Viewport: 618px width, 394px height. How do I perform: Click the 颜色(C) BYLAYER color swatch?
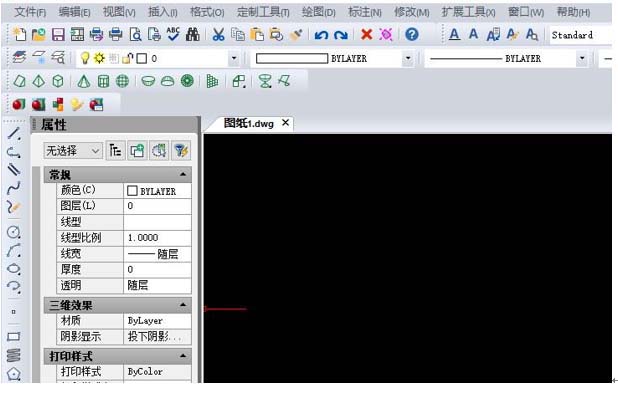click(x=132, y=191)
